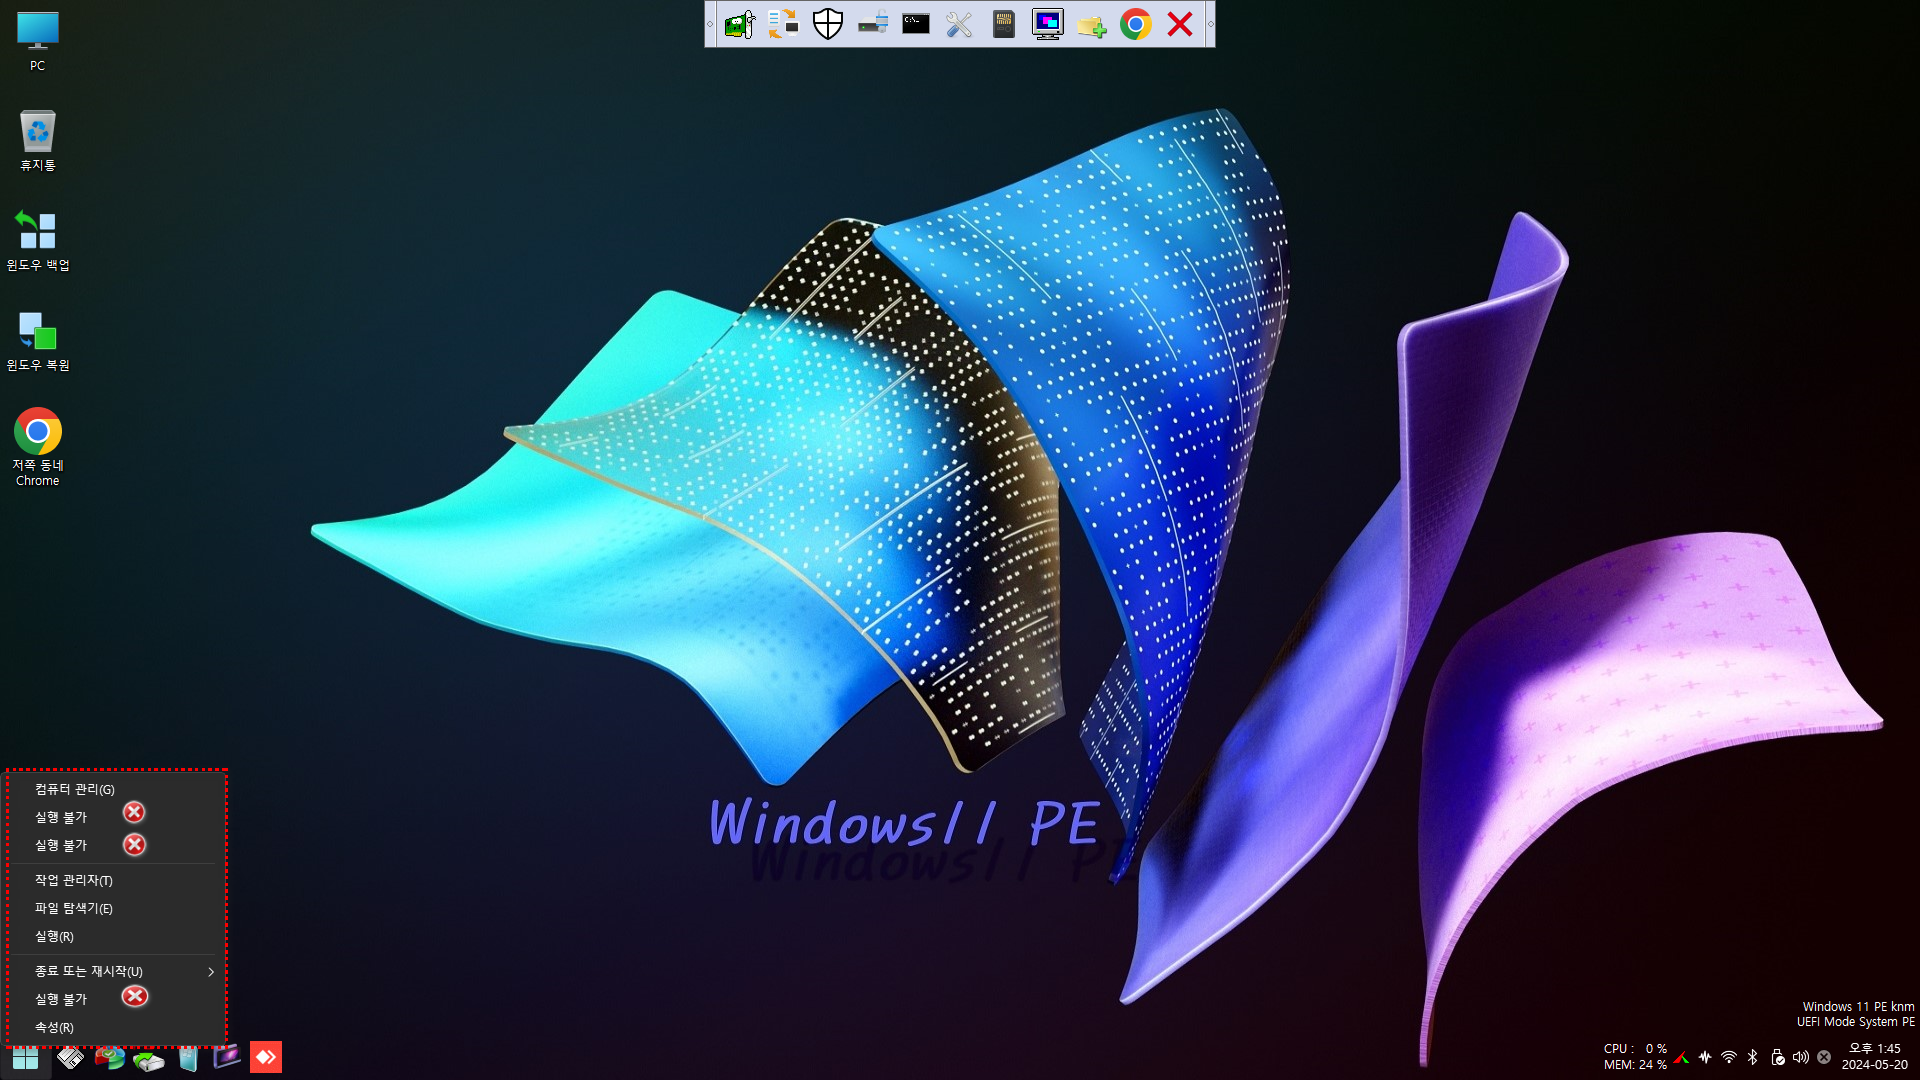Select the 휴지통 recycle bin icon
This screenshot has width=1920, height=1080.
coord(38,141)
